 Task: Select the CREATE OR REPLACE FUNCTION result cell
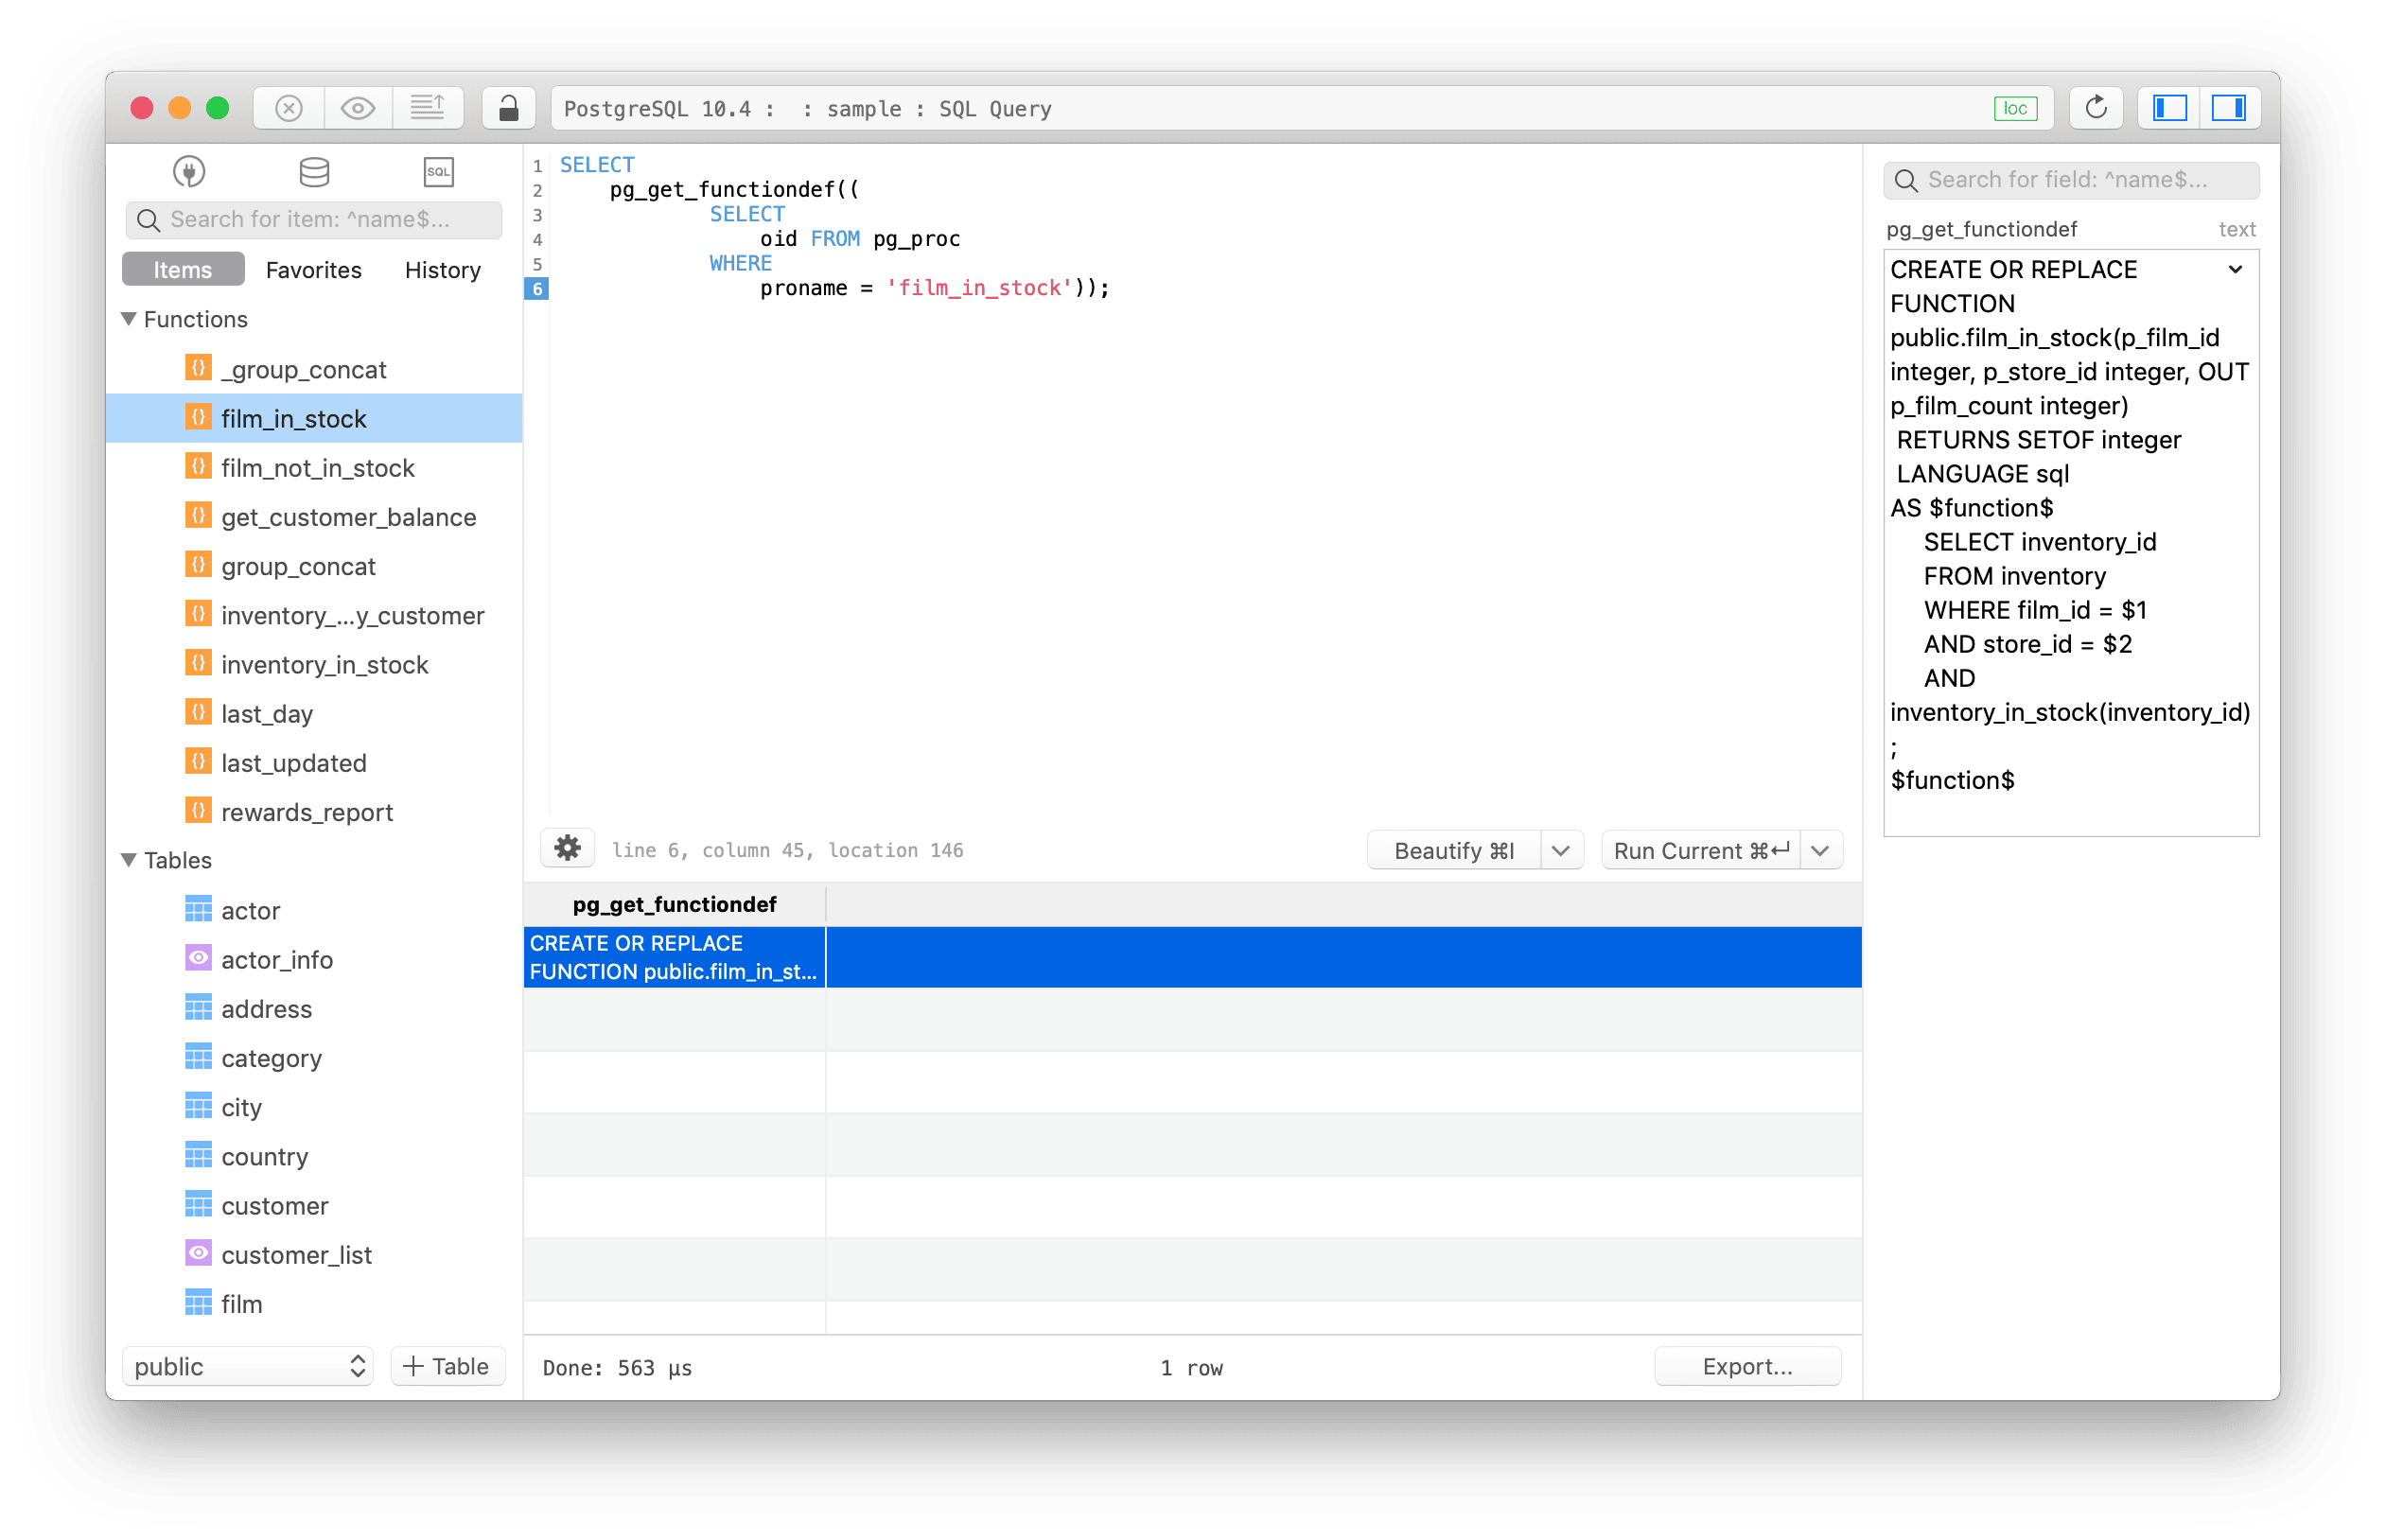674,957
